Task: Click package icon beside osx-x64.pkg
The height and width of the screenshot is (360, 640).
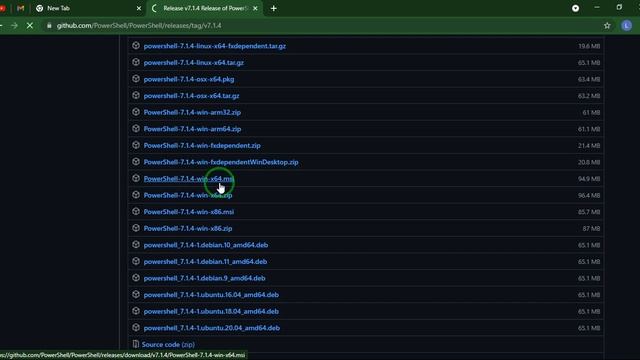Action: 136,79
